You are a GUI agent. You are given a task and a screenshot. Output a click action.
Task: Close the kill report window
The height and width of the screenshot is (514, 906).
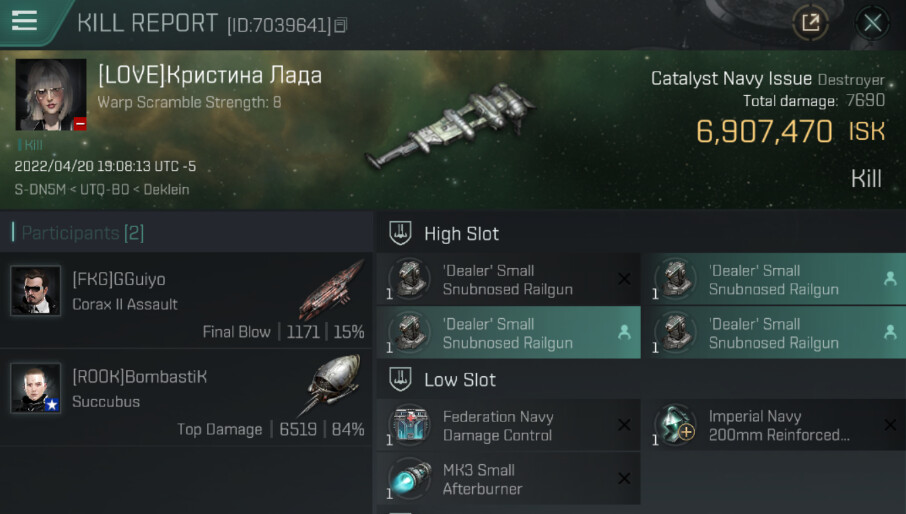872,22
